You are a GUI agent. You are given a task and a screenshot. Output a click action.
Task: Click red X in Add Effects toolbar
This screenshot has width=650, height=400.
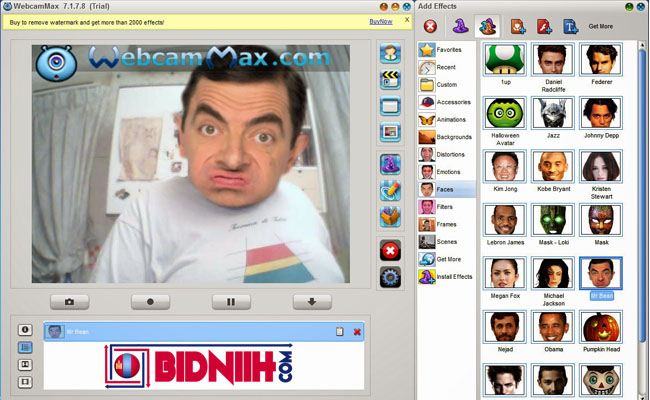coord(430,27)
